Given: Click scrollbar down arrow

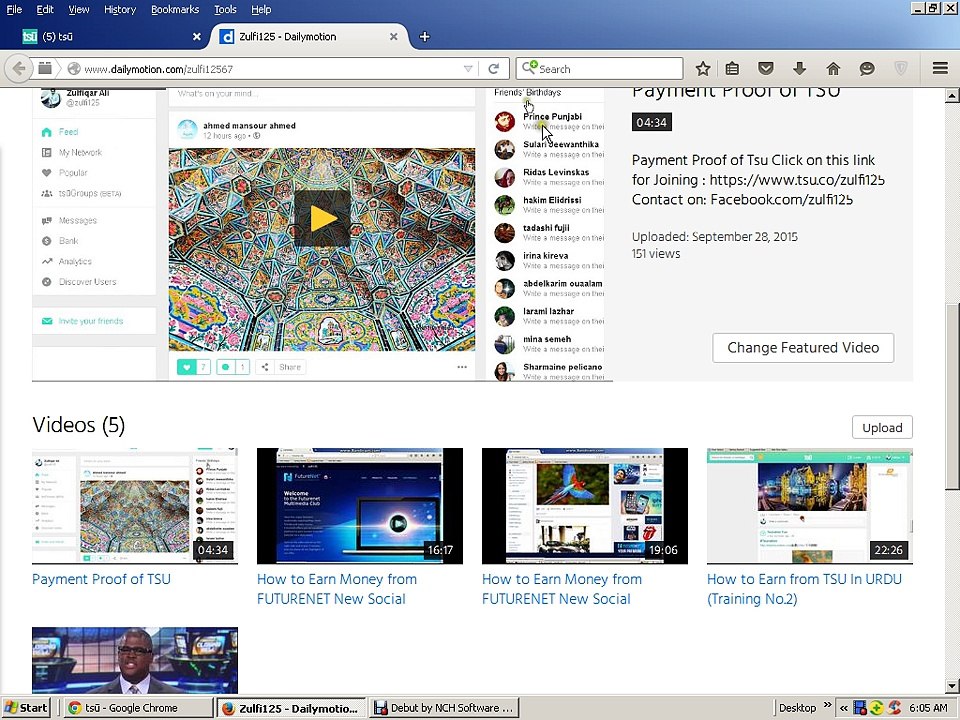Looking at the screenshot, I should [x=952, y=686].
